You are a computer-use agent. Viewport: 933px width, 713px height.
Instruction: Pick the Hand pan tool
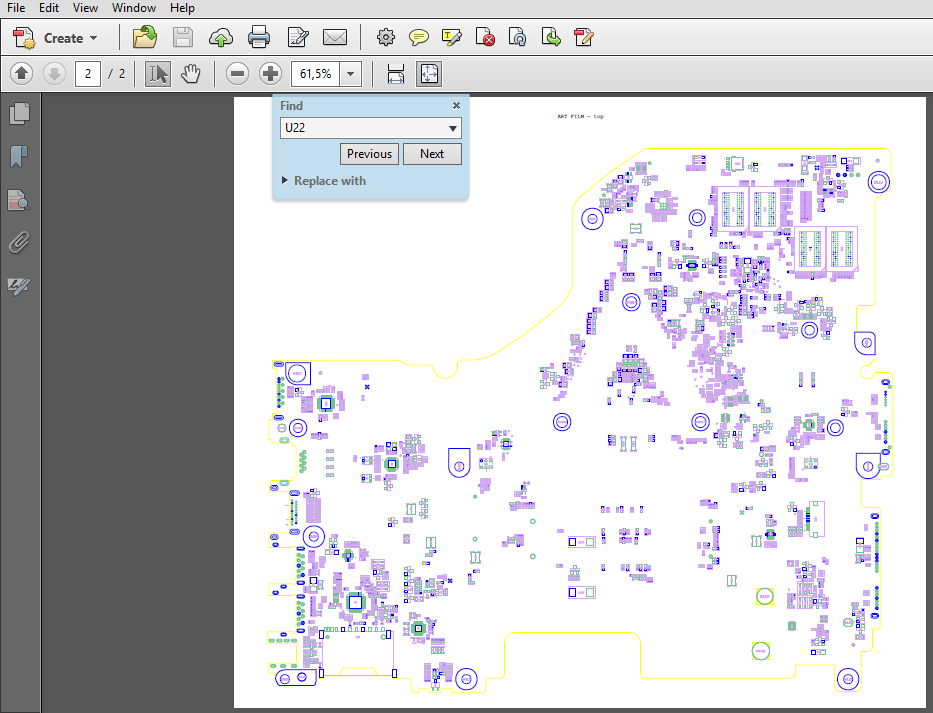[x=190, y=74]
